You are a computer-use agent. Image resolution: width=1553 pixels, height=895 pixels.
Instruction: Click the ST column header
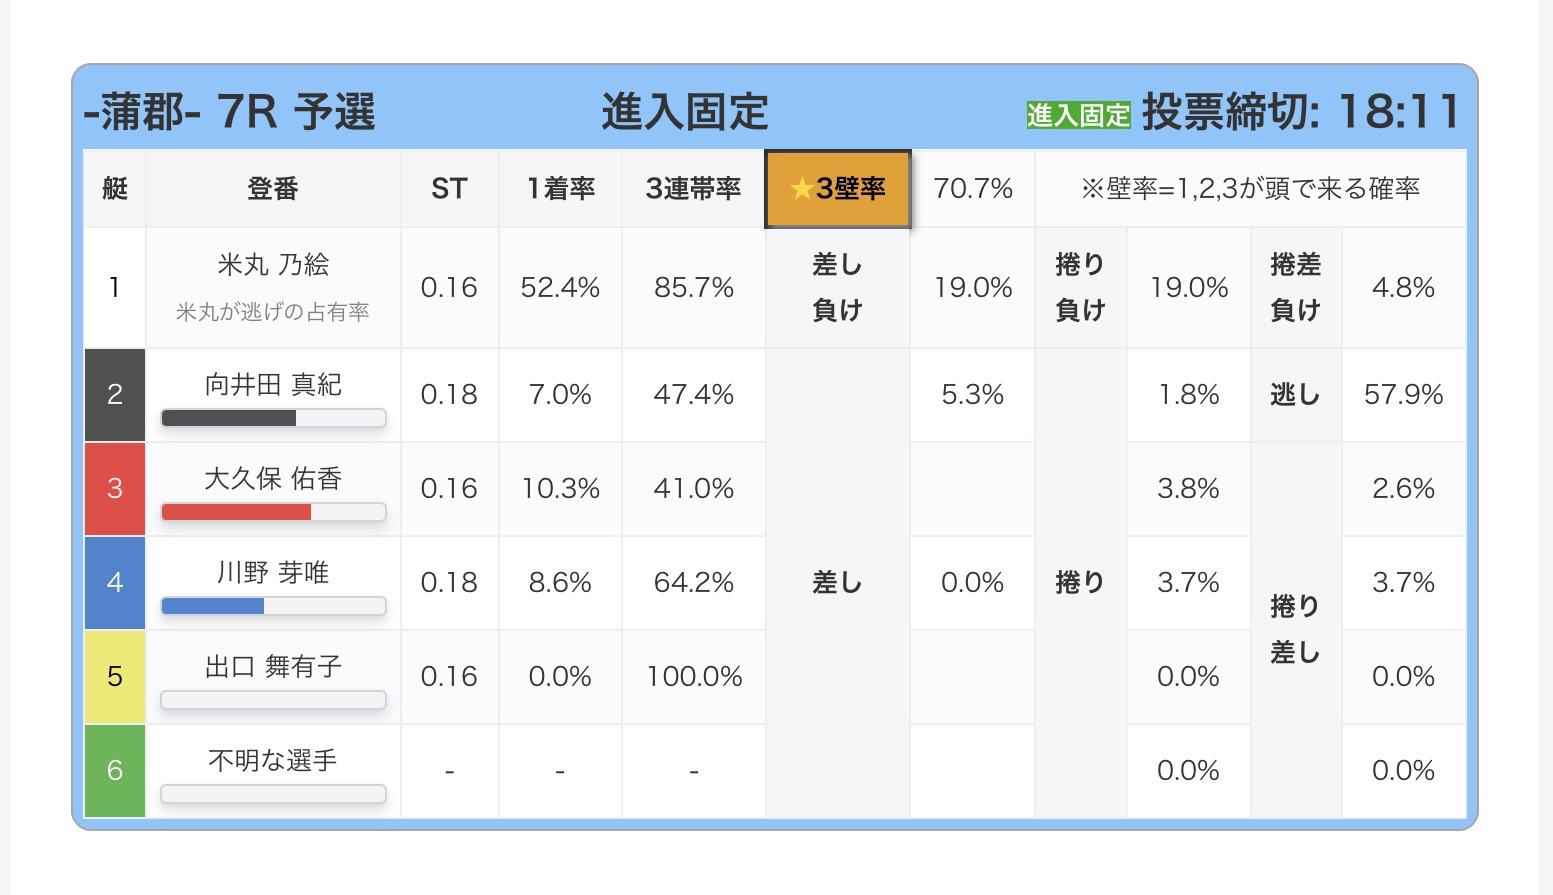click(x=449, y=189)
